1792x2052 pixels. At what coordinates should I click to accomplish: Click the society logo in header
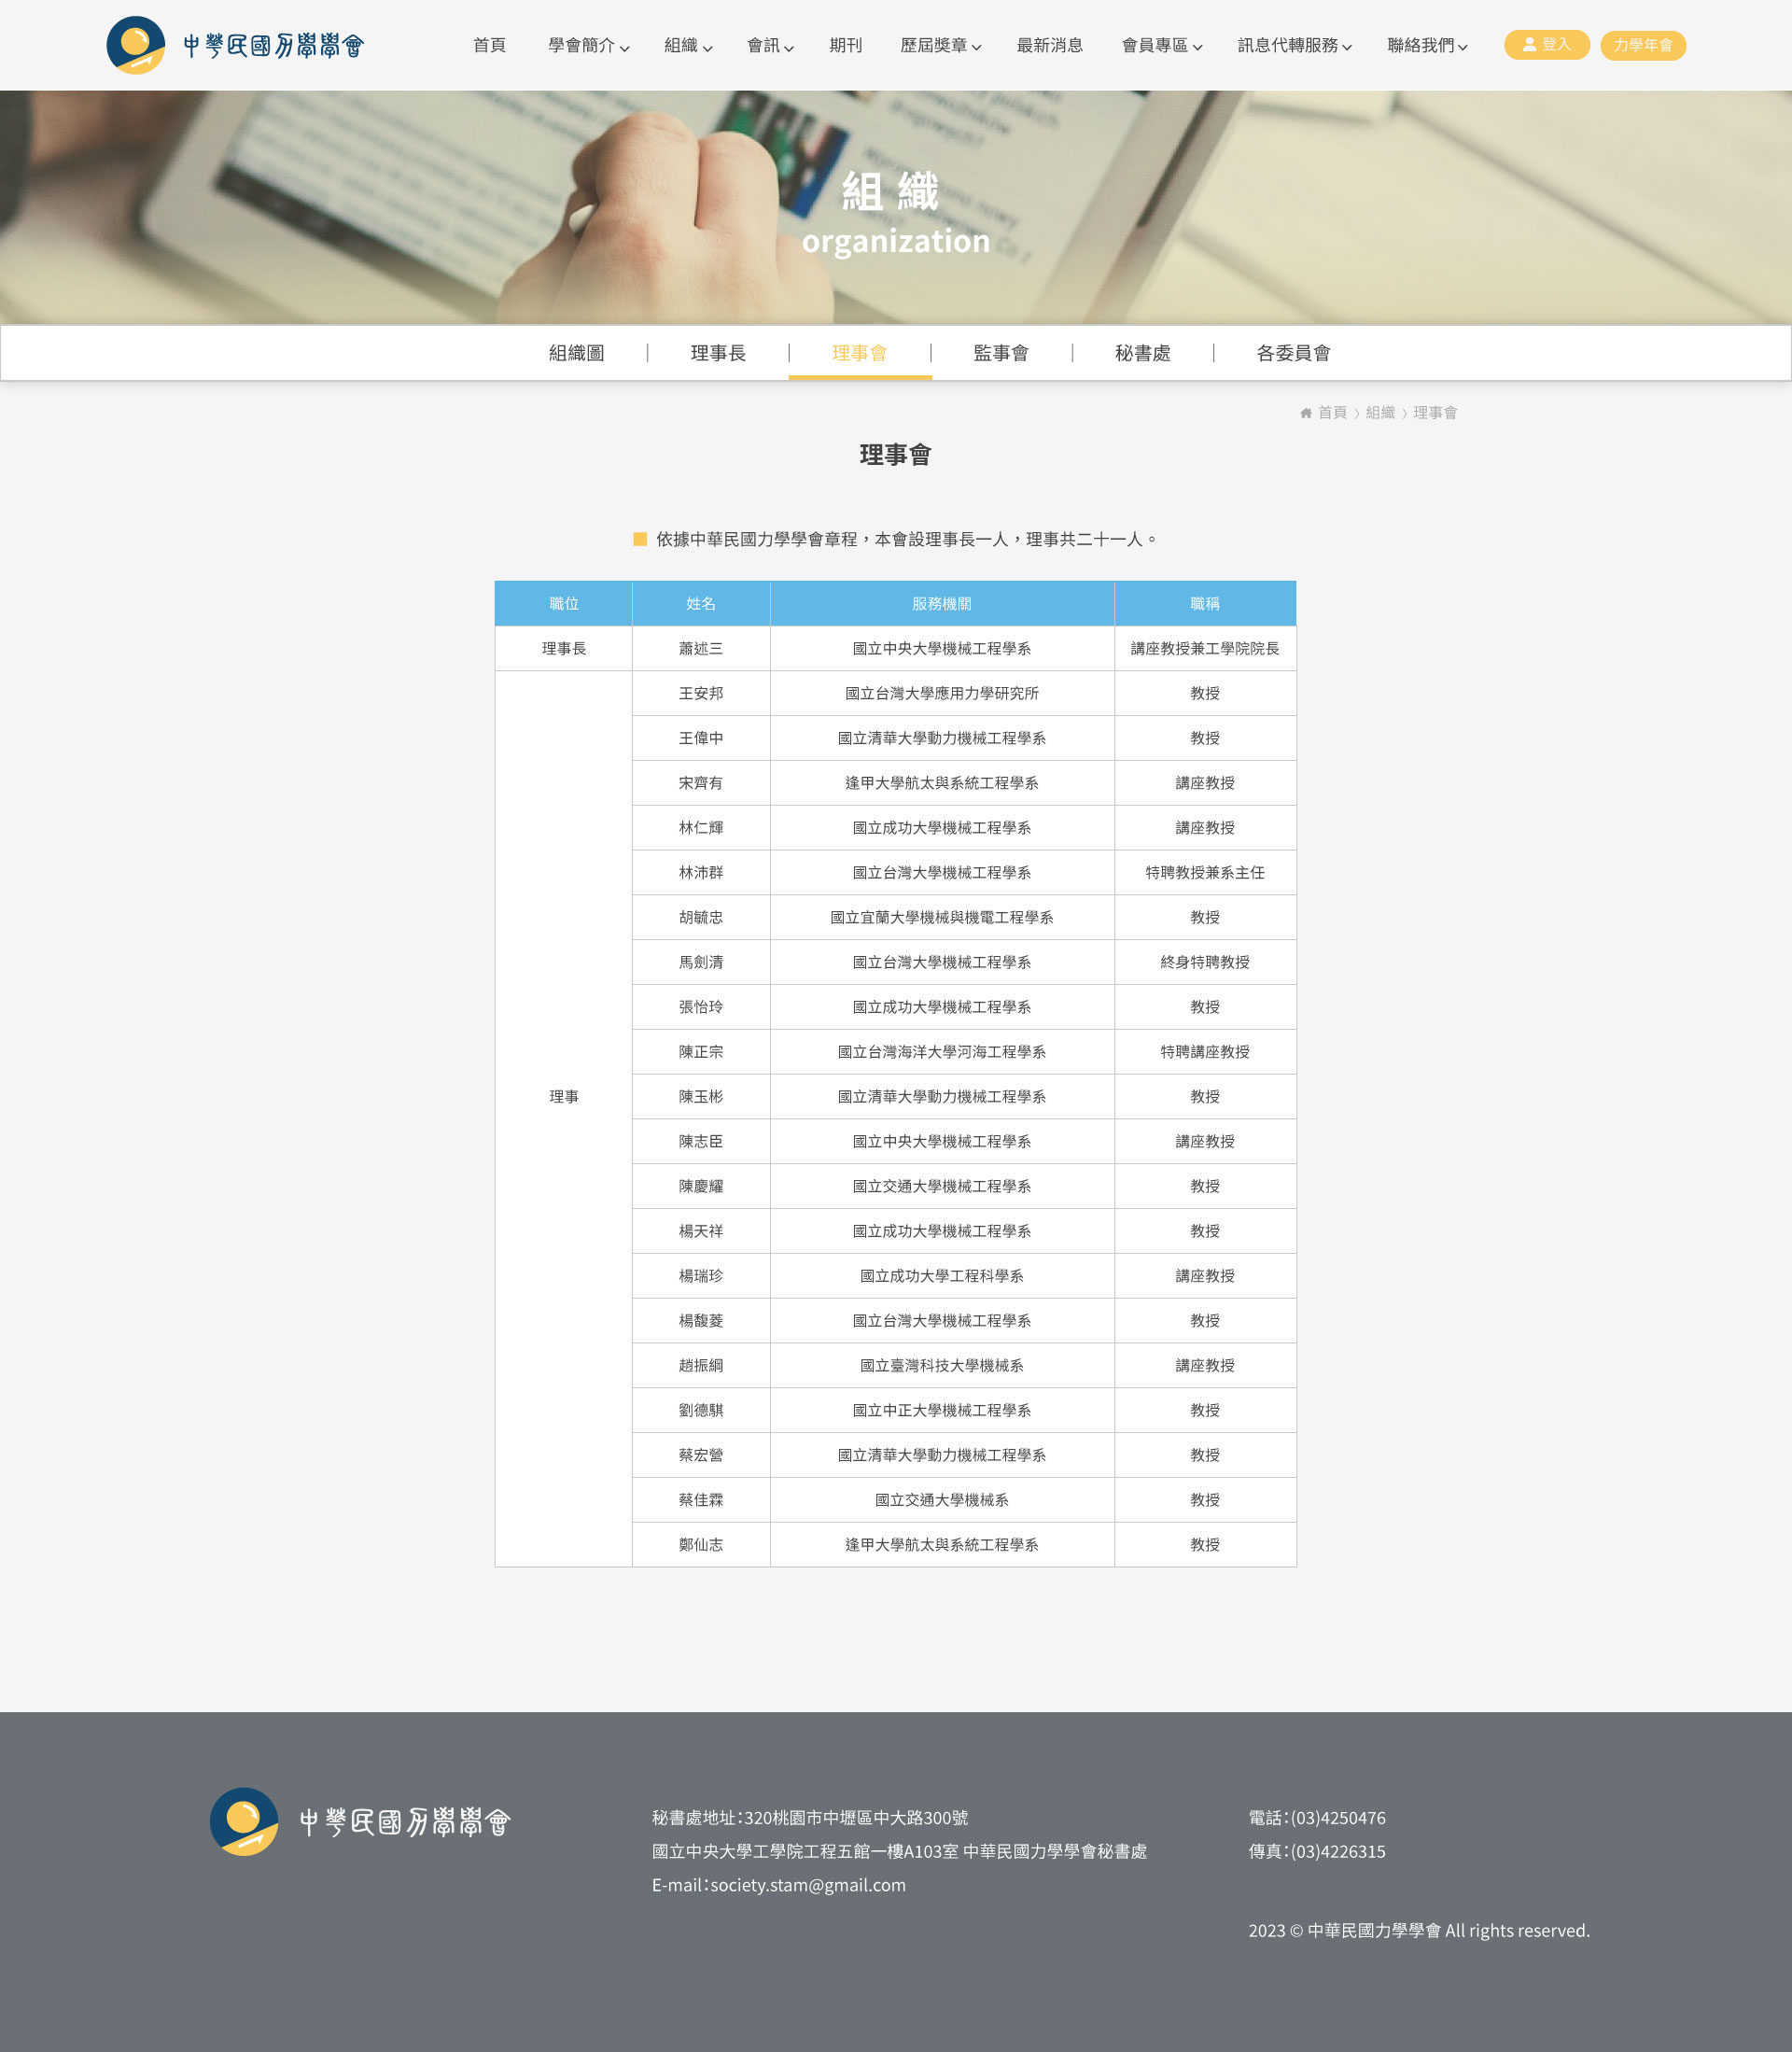tap(235, 45)
